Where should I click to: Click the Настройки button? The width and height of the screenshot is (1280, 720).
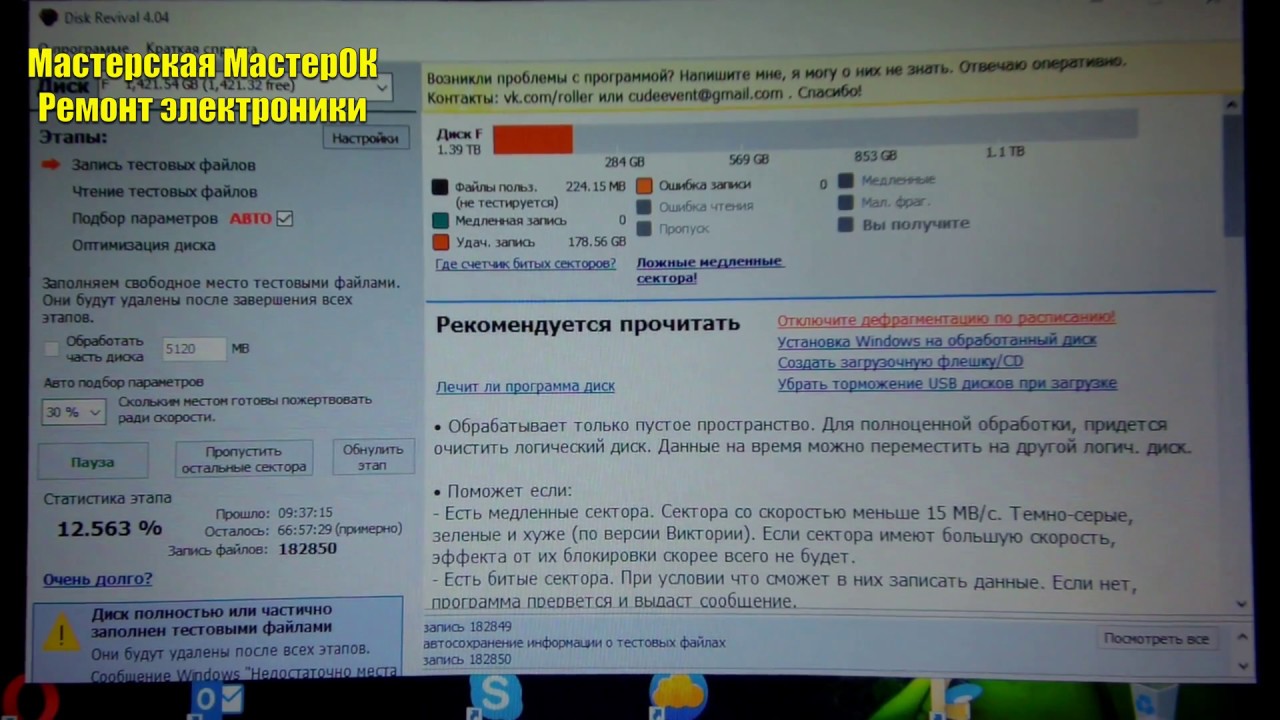pos(365,139)
